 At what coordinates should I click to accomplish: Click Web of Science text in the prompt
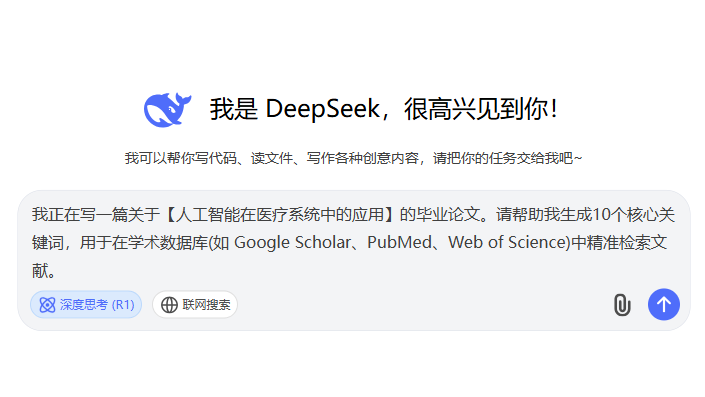pyautogui.click(x=509, y=242)
